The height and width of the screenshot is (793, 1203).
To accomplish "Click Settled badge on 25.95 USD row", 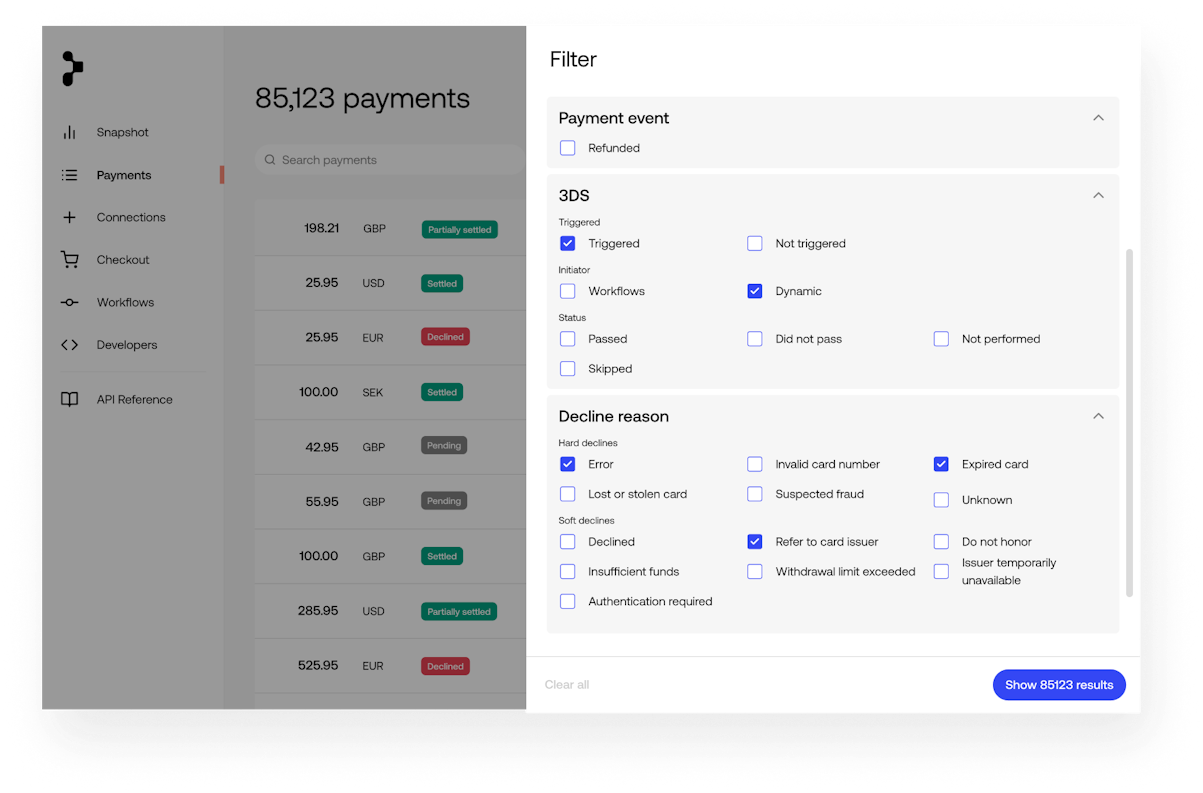I will (x=442, y=284).
